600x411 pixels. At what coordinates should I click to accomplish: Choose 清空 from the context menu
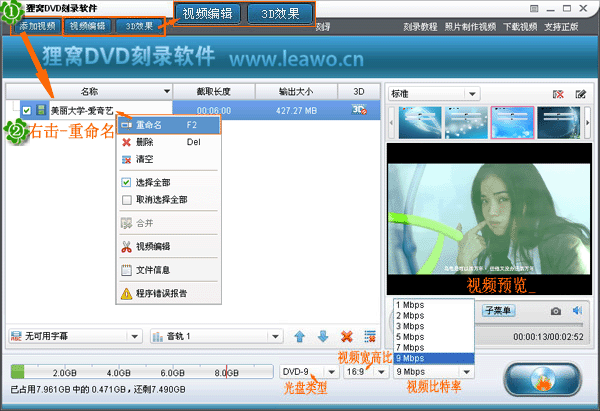pyautogui.click(x=169, y=159)
